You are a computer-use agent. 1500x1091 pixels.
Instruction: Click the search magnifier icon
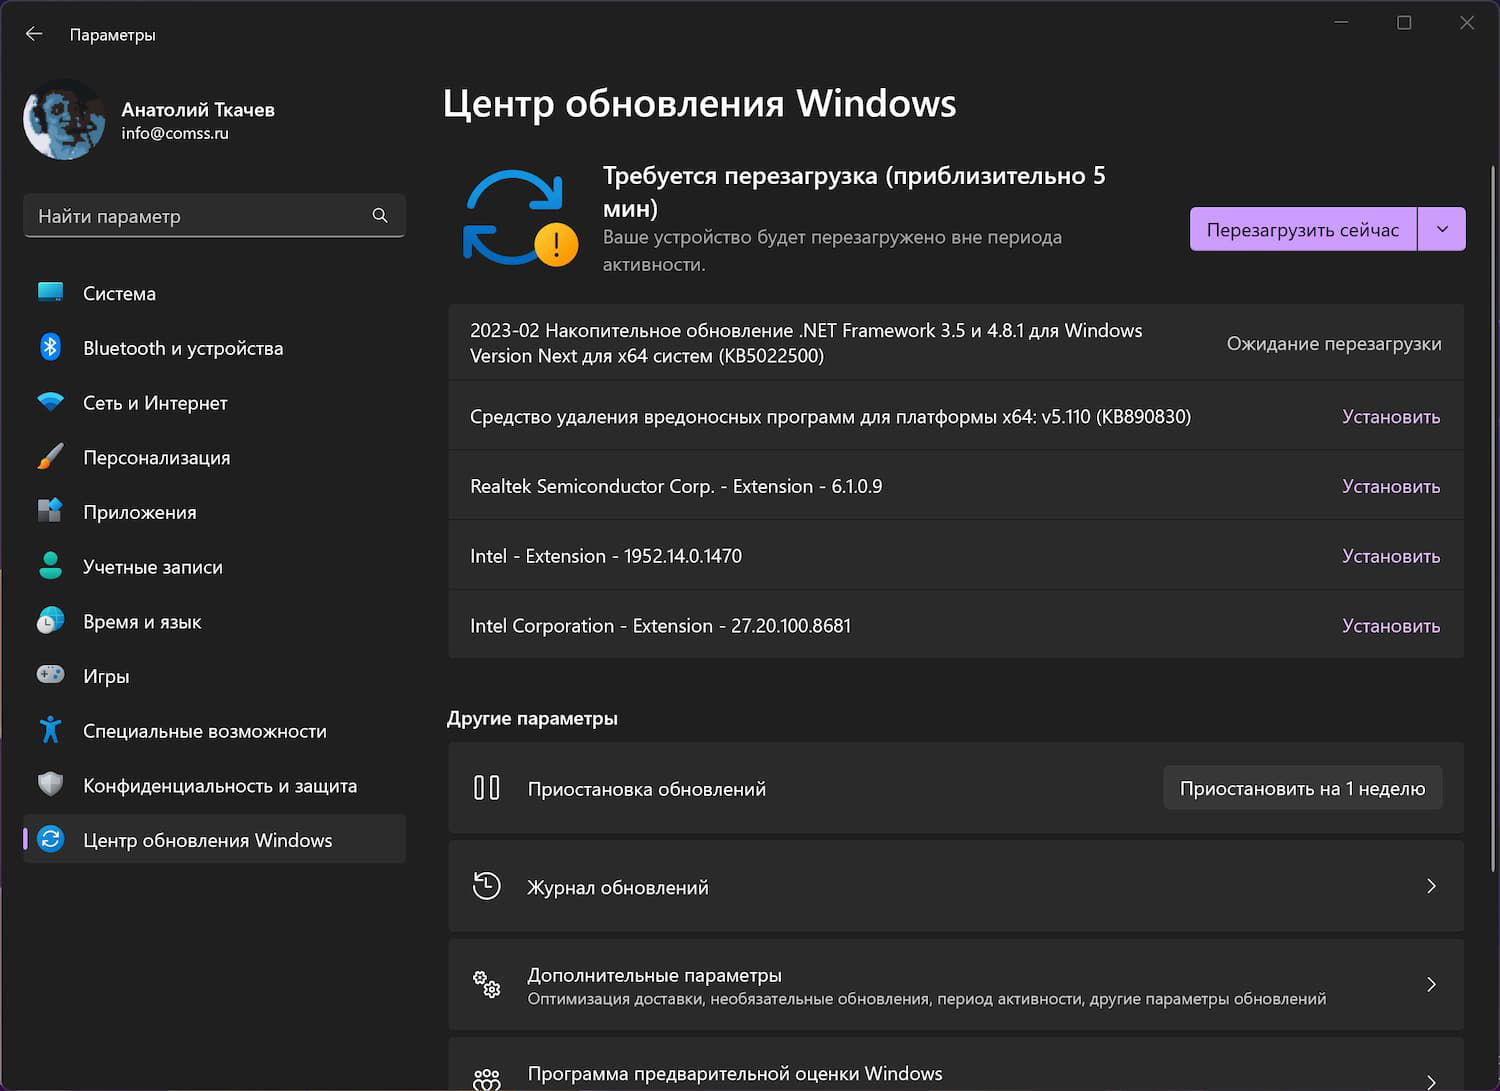(380, 216)
